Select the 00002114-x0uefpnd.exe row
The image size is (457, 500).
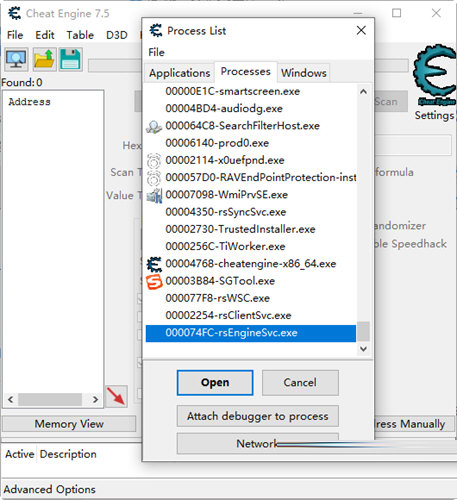pyautogui.click(x=251, y=160)
